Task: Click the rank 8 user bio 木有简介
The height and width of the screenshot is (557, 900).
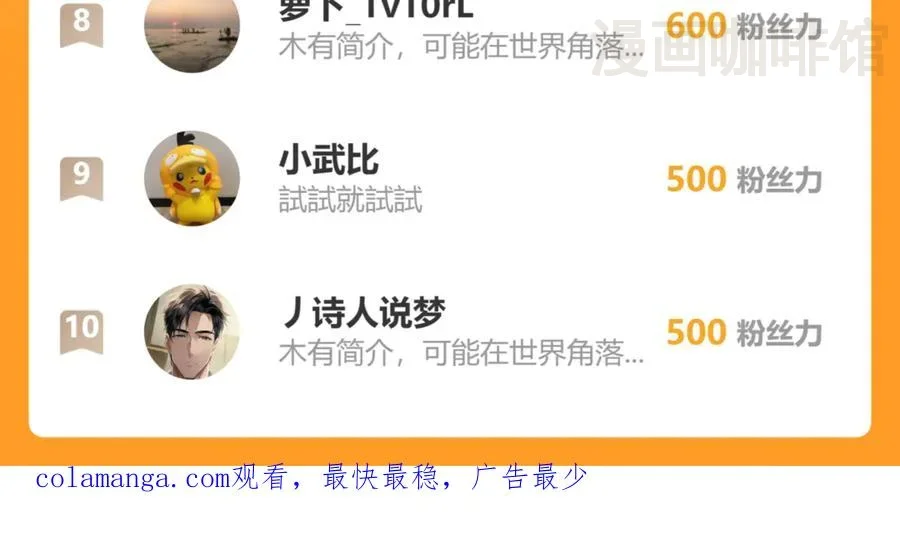Action: [461, 46]
